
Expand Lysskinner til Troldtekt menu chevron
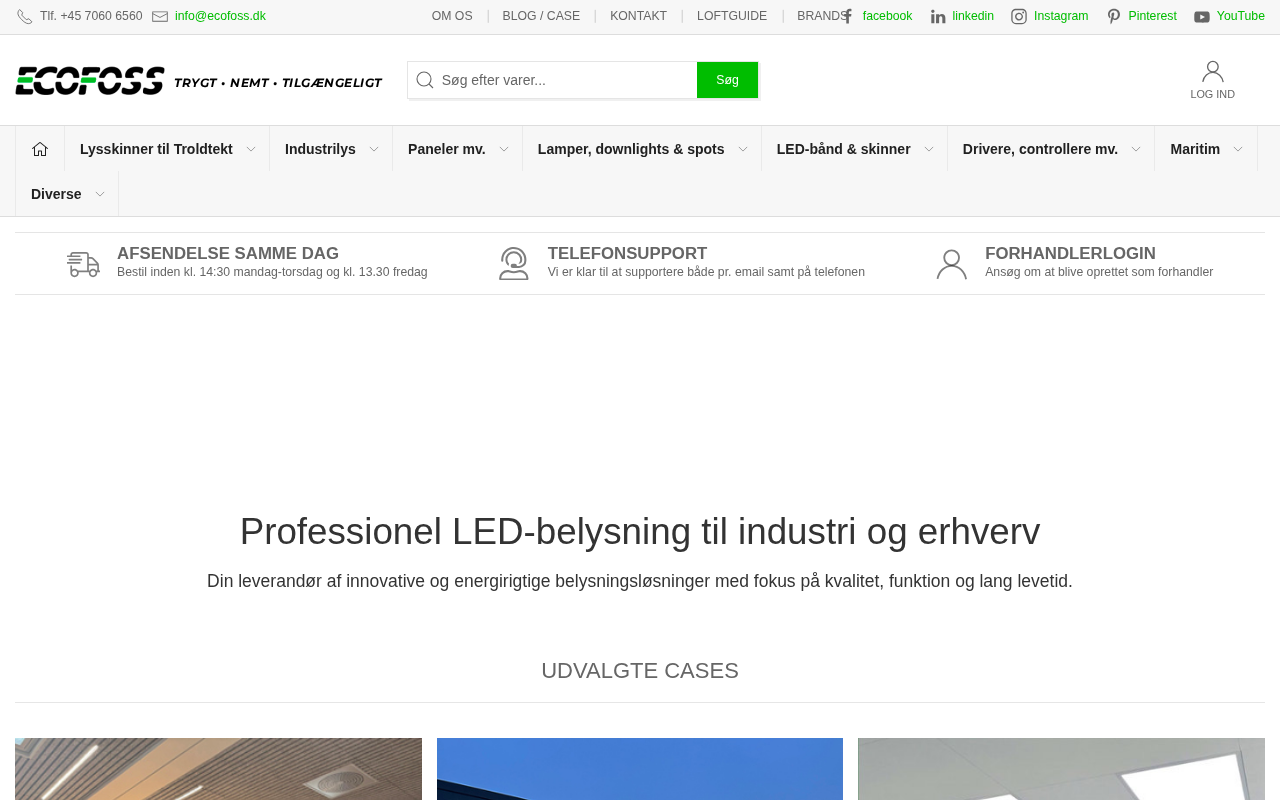pos(251,149)
